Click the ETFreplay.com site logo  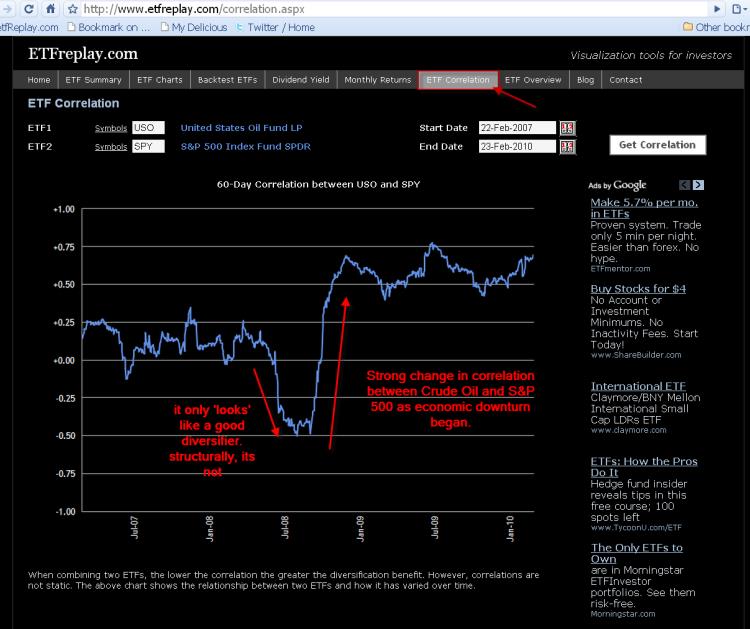click(x=83, y=54)
